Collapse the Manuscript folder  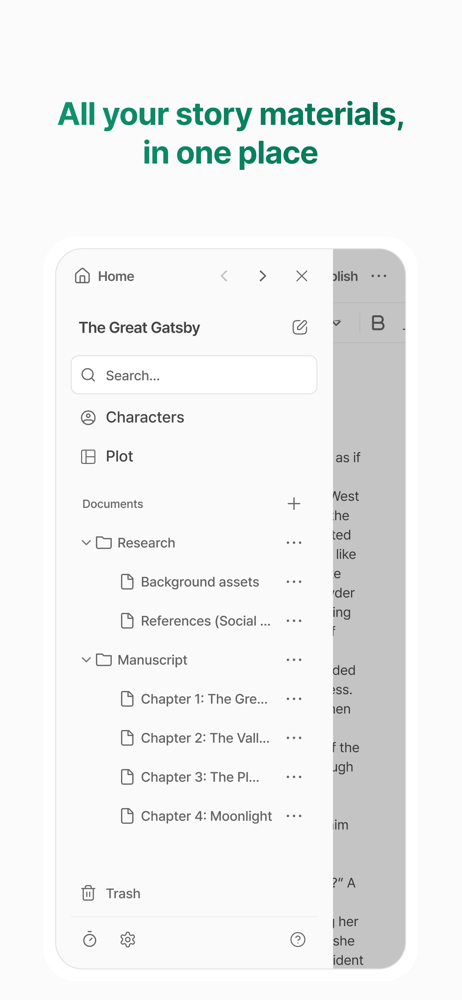(x=86, y=660)
